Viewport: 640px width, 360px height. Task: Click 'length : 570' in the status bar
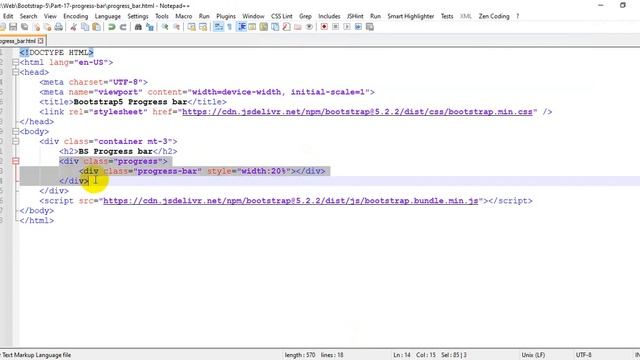[300, 355]
